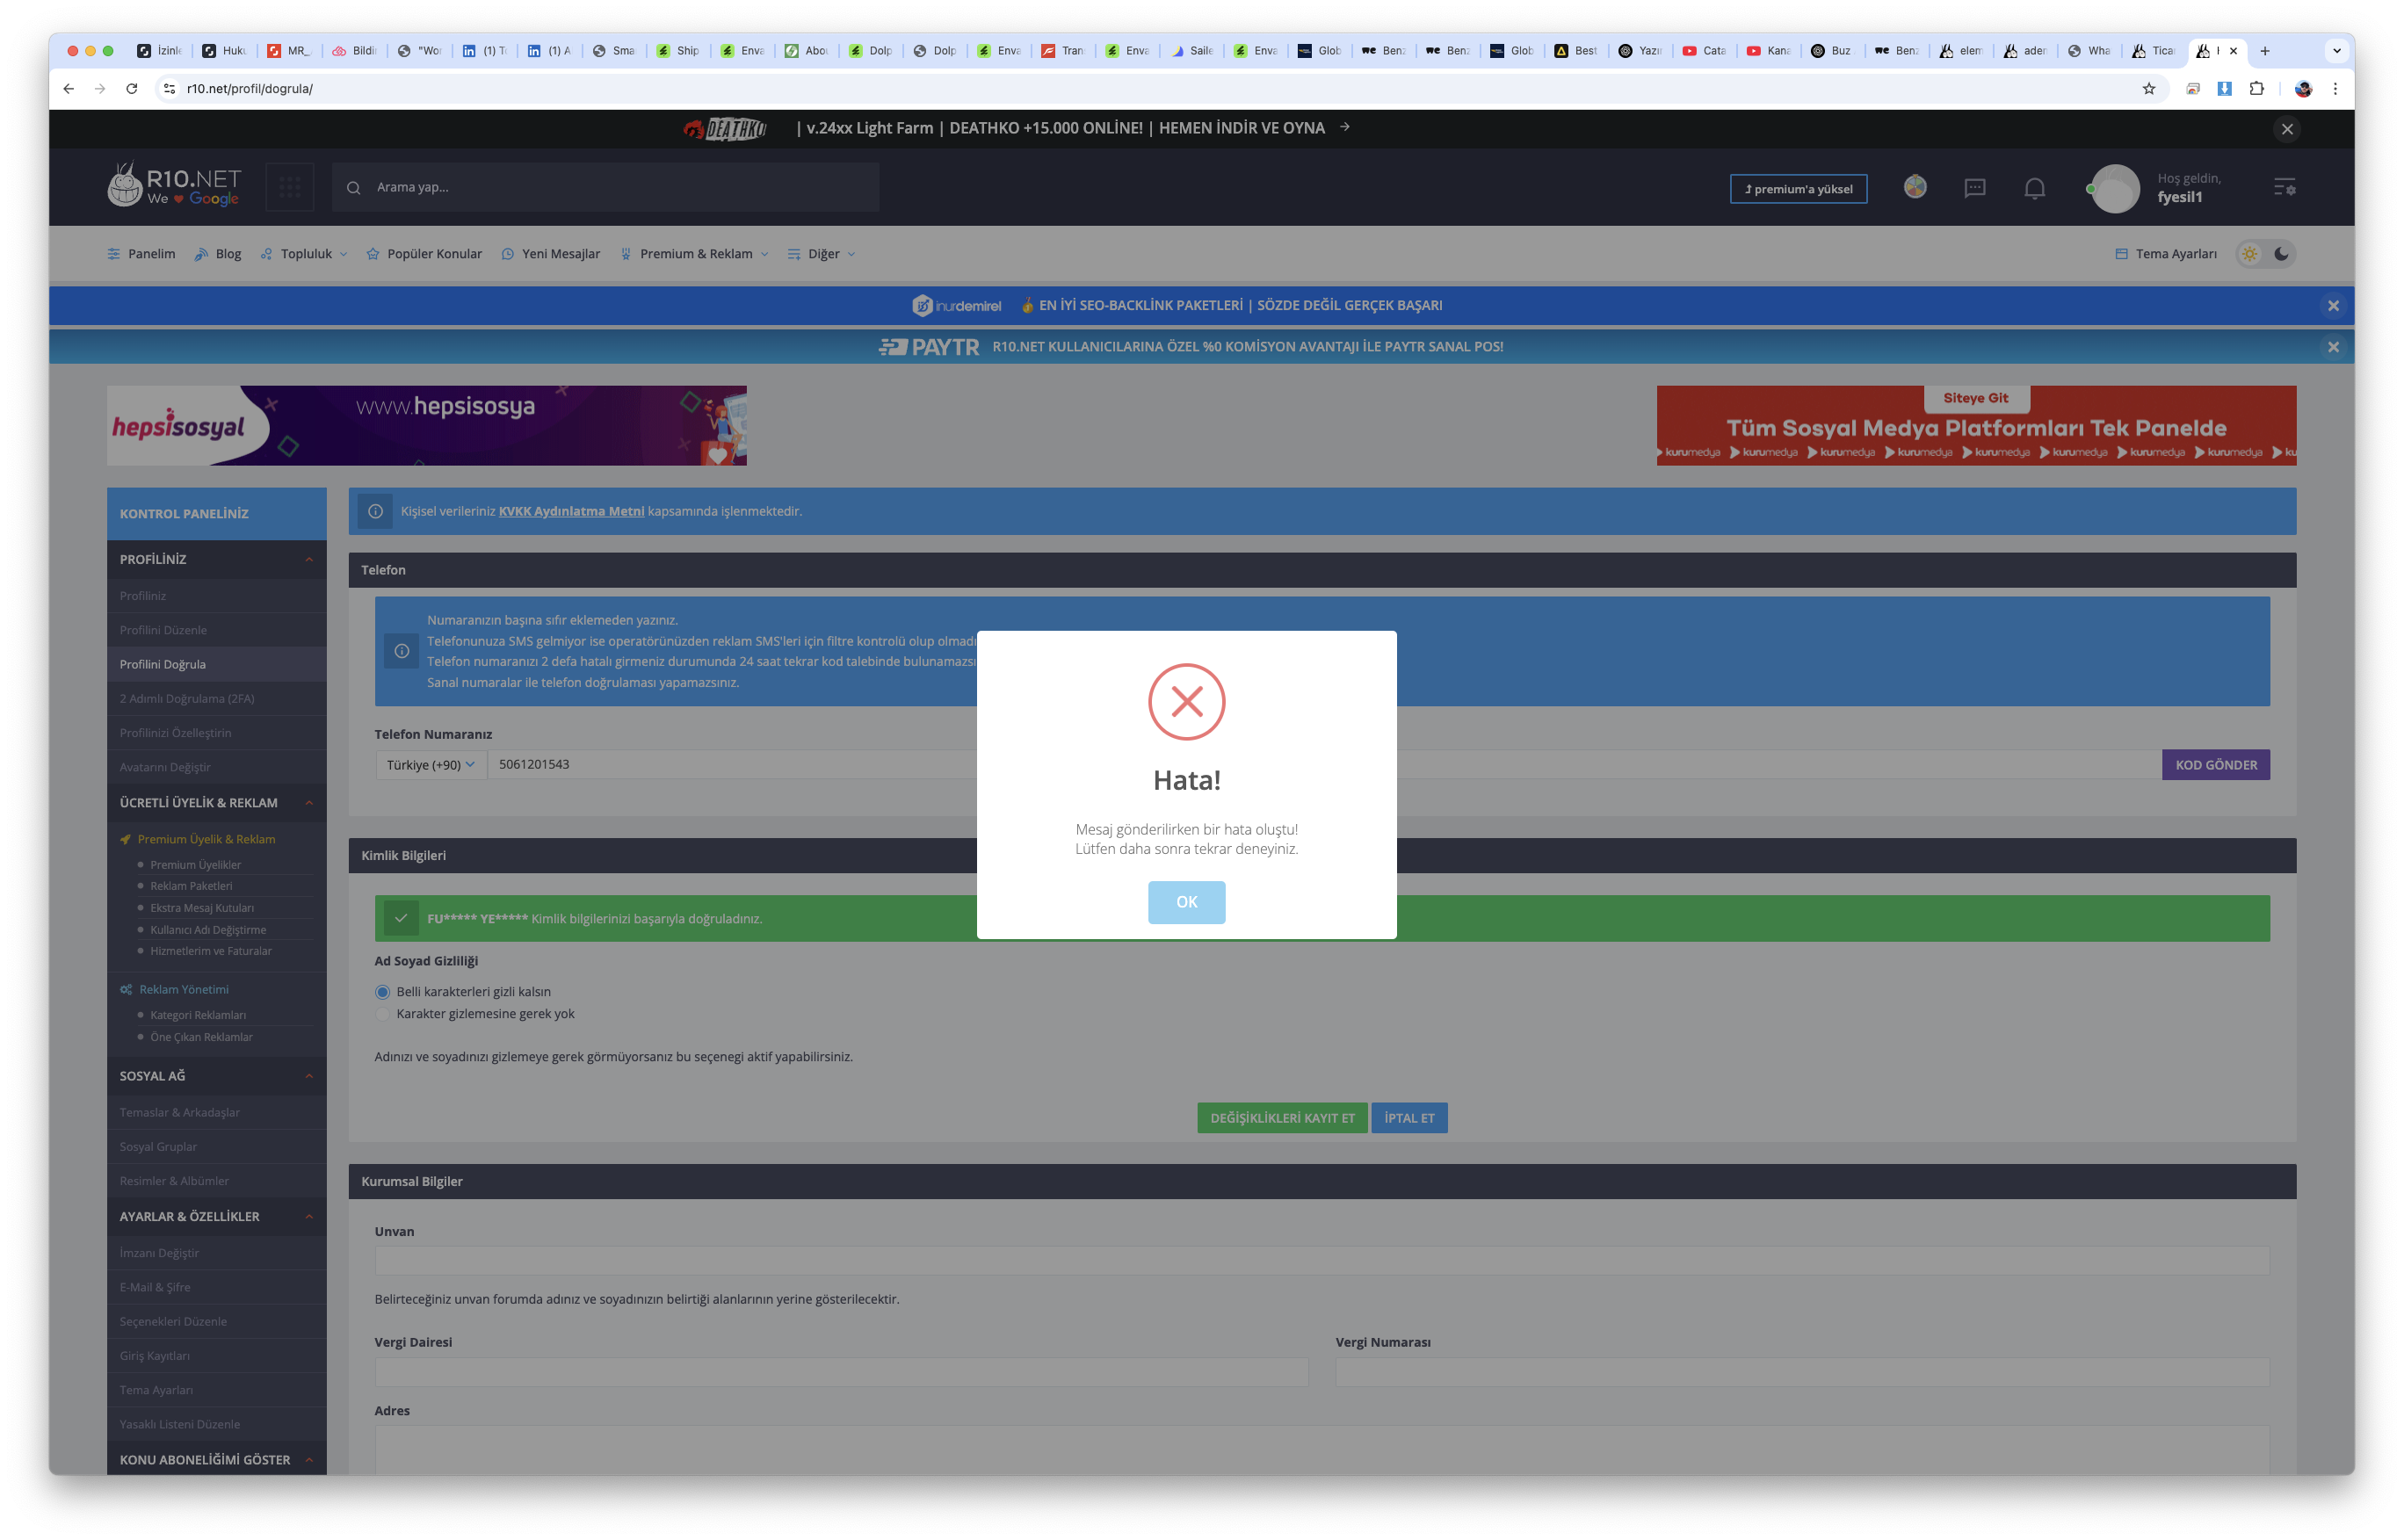The image size is (2404, 1540).
Task: Click the İPTAL ET button
Action: [x=1409, y=1118]
